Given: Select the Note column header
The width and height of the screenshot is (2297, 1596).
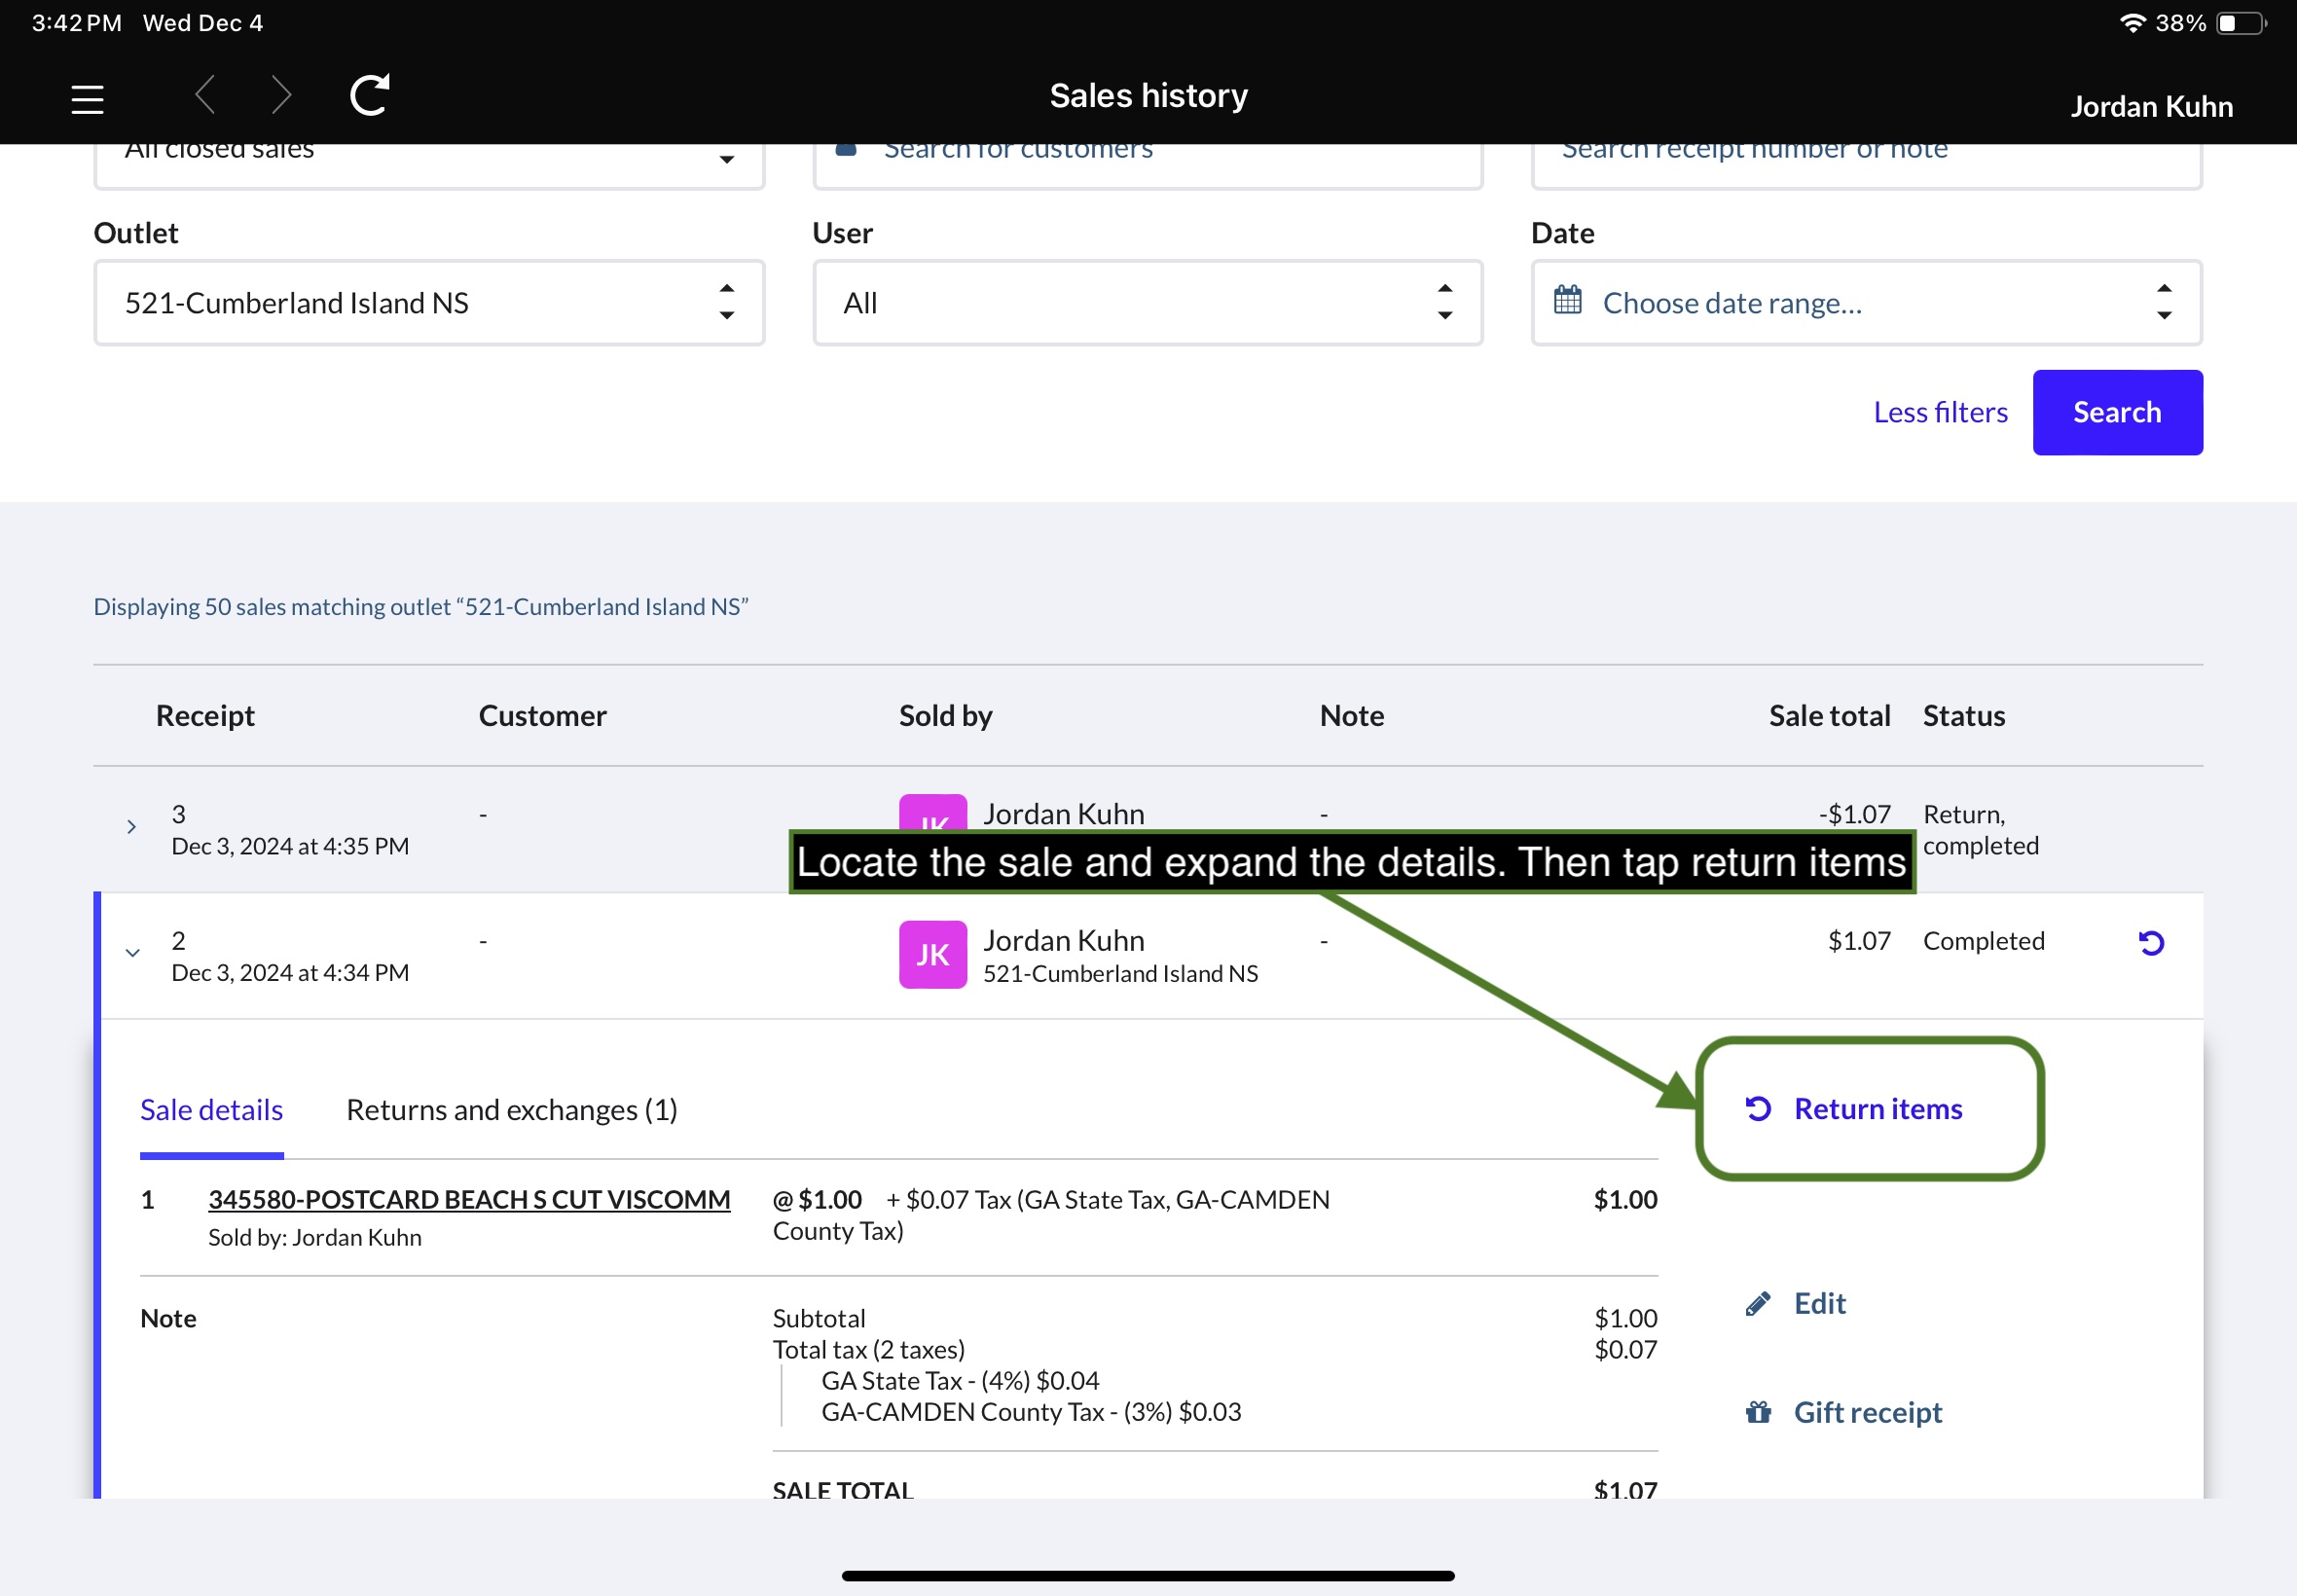Looking at the screenshot, I should [1351, 715].
